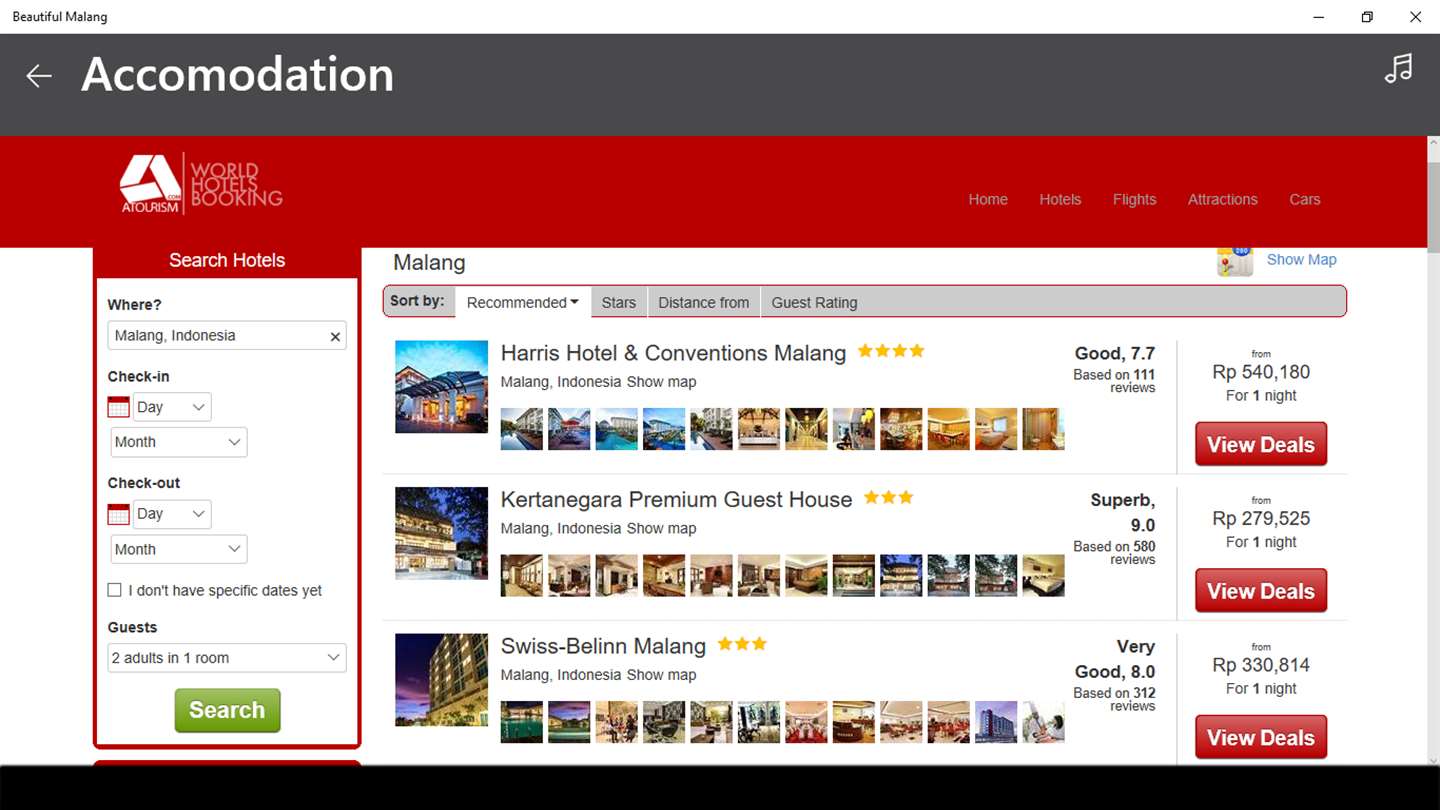Open Kertanegara Premium Guest House title

(x=676, y=500)
